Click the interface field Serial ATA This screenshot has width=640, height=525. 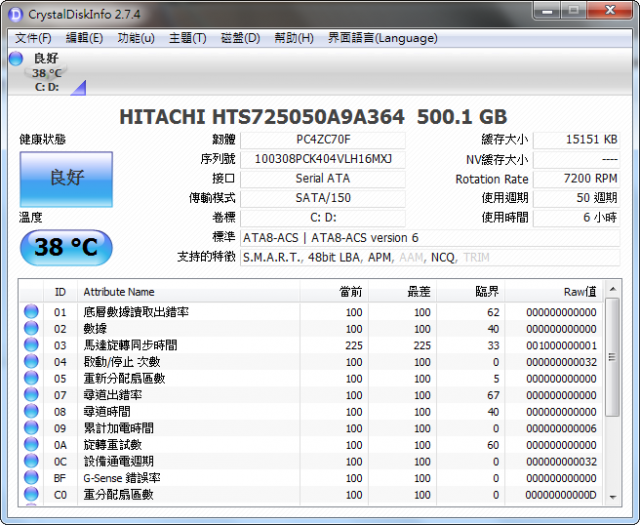pos(323,178)
